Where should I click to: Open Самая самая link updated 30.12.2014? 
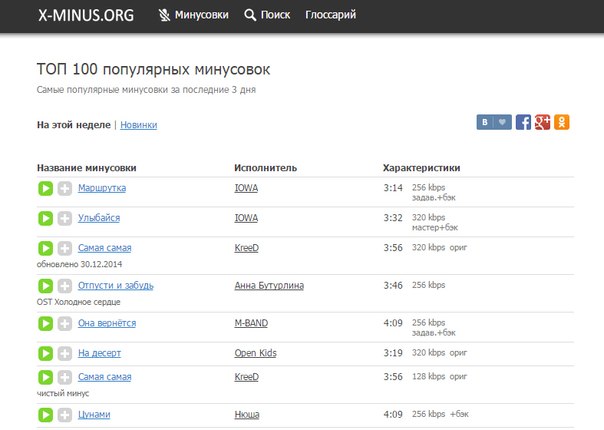105,248
